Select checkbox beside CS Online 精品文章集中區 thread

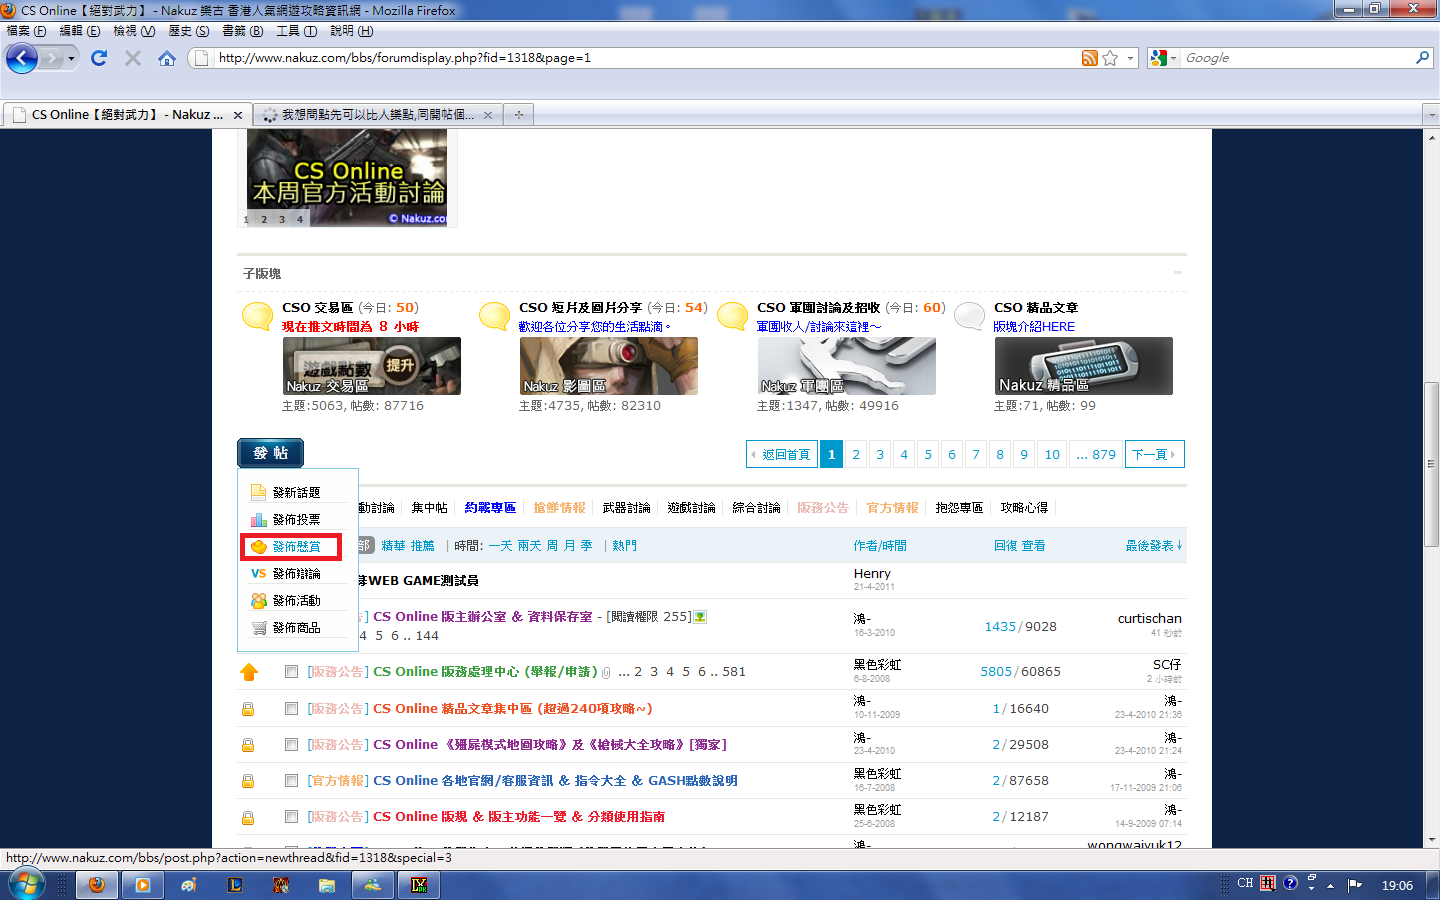[291, 709]
